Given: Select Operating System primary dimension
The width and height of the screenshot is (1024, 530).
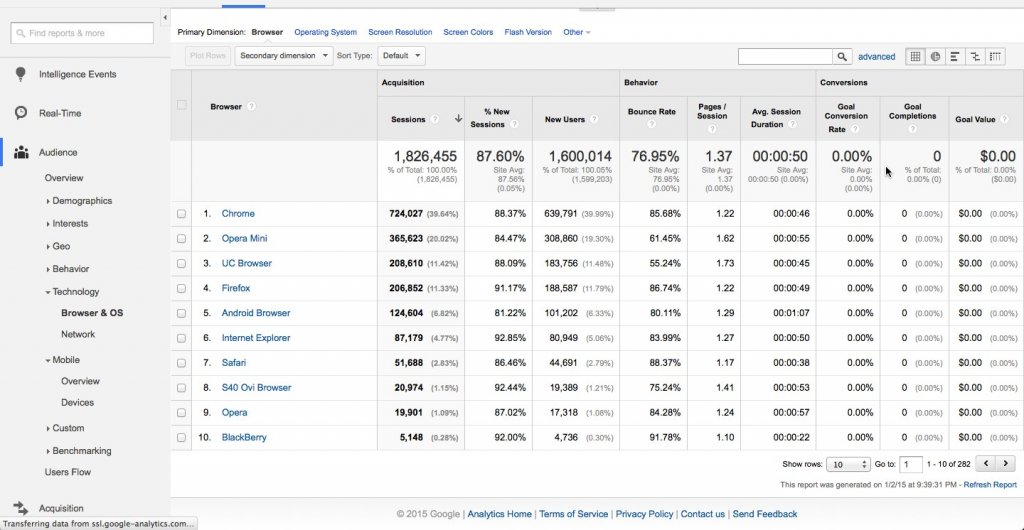Looking at the screenshot, I should pos(325,32).
